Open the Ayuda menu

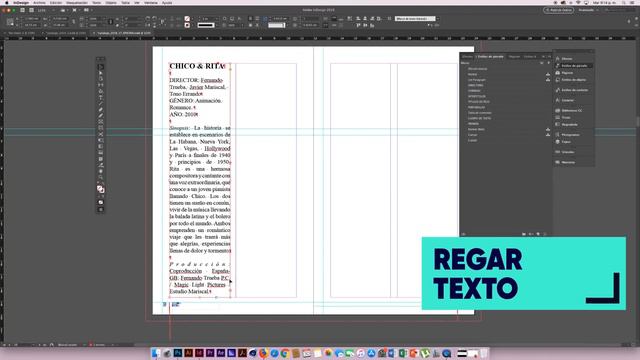click(x=167, y=2)
